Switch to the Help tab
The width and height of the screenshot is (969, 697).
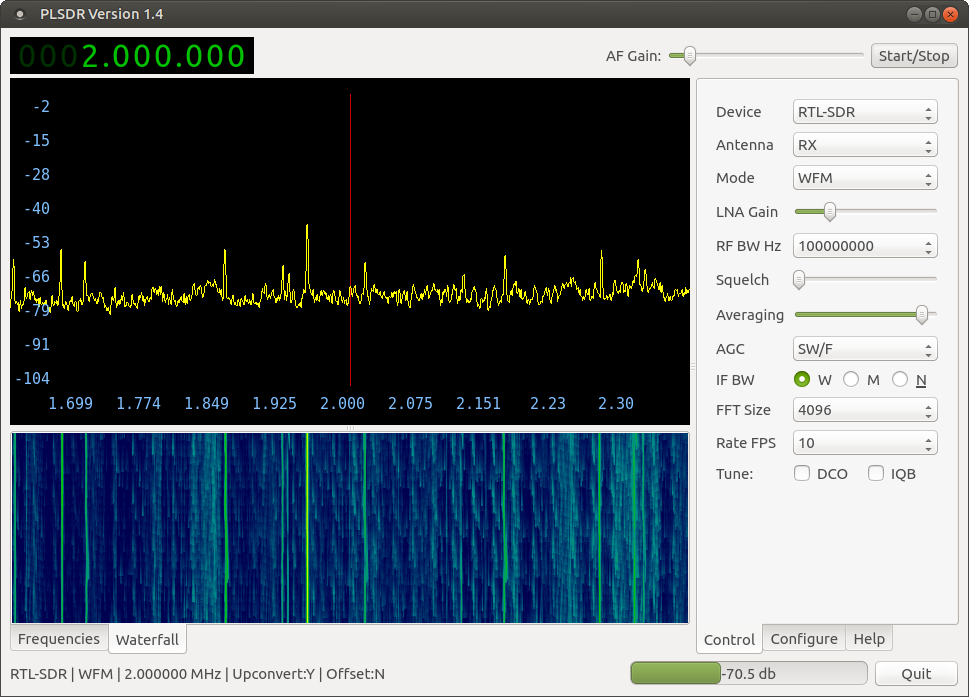[868, 639]
